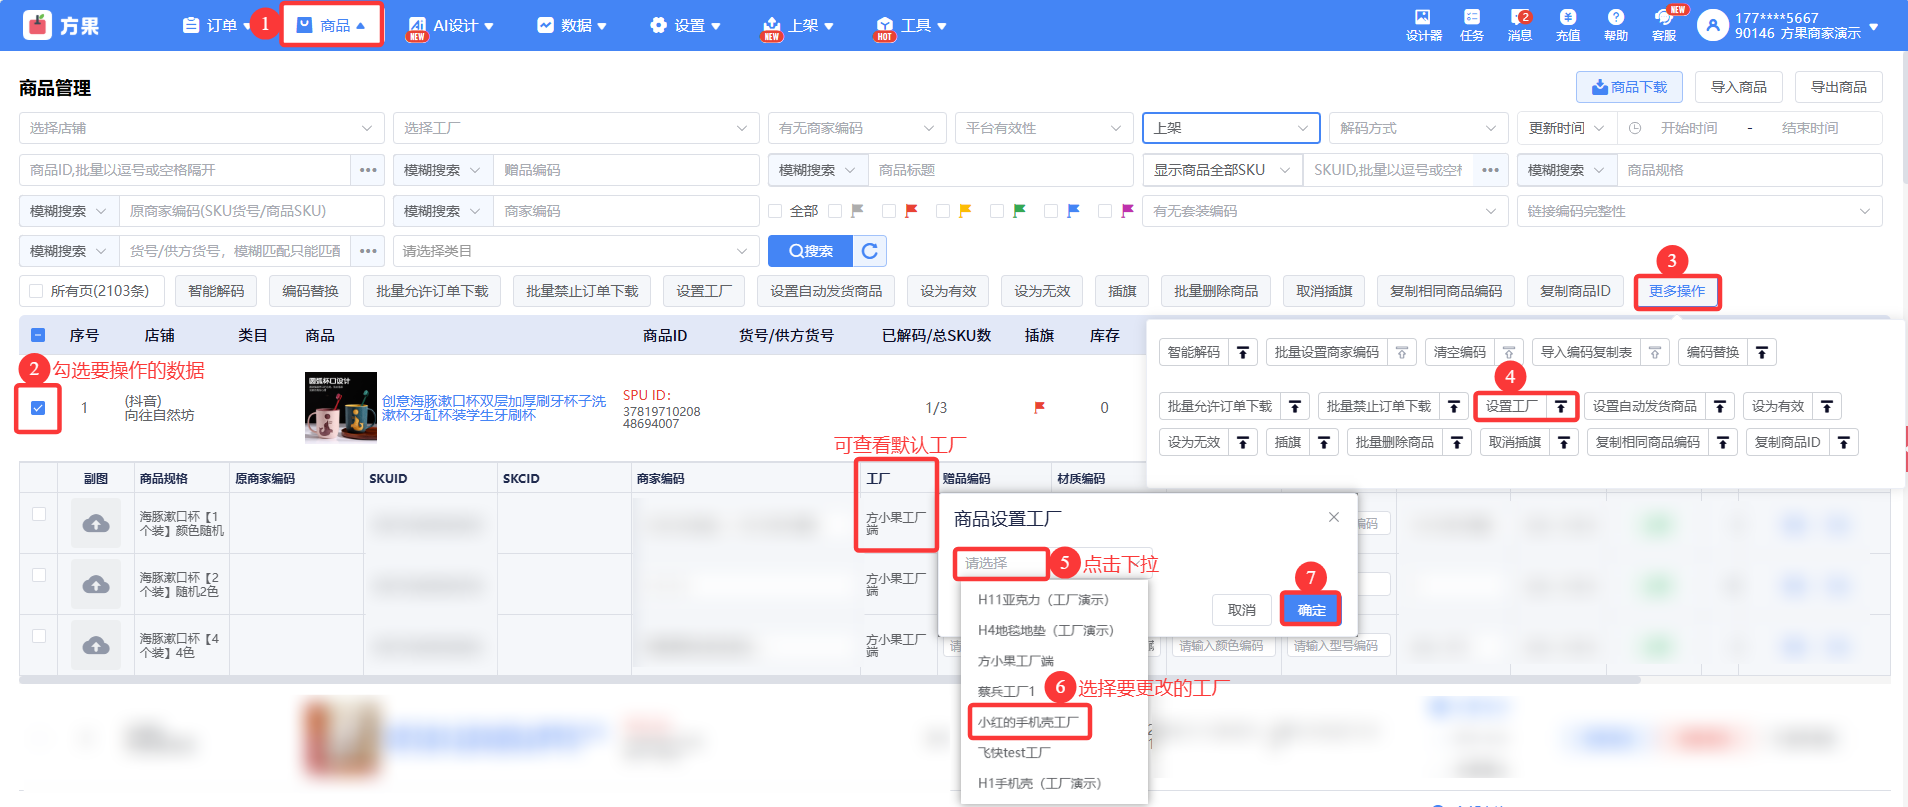
Task: Tick the red flag filter checkbox
Action: point(889,211)
